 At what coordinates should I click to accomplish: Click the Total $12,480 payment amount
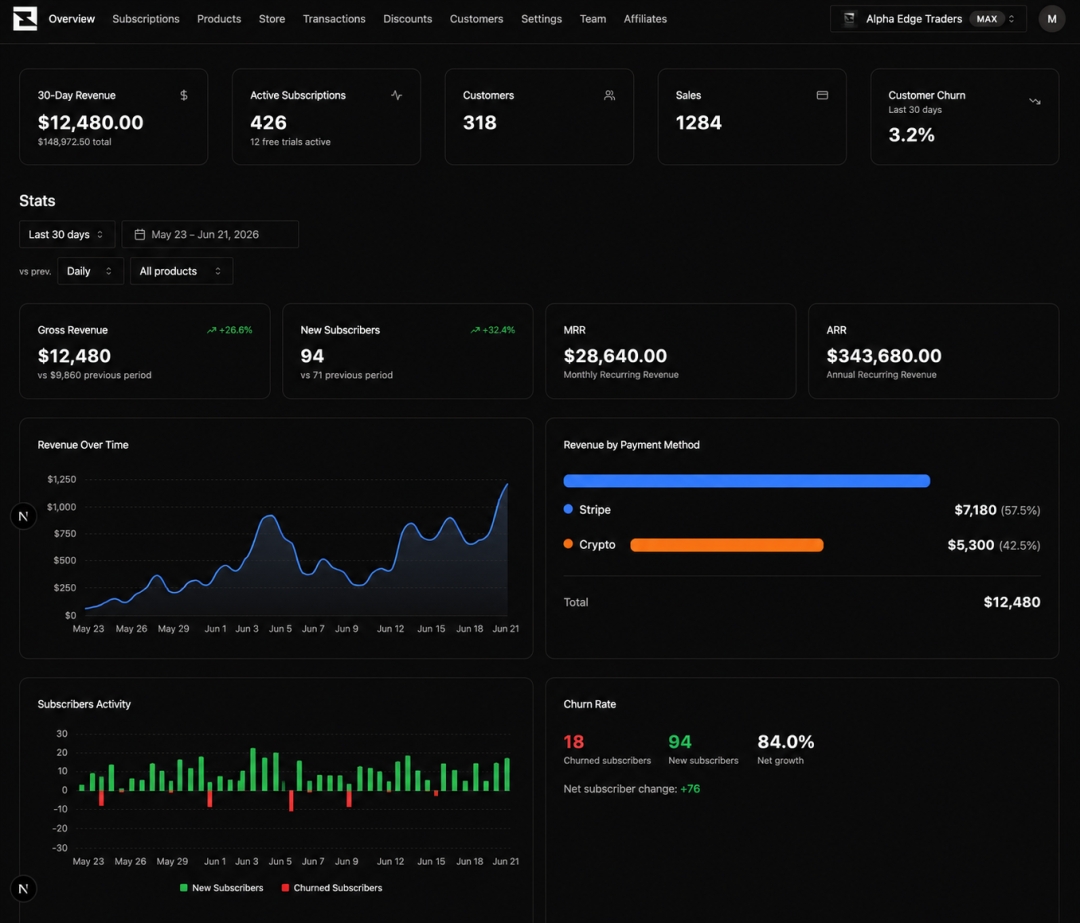[1012, 602]
